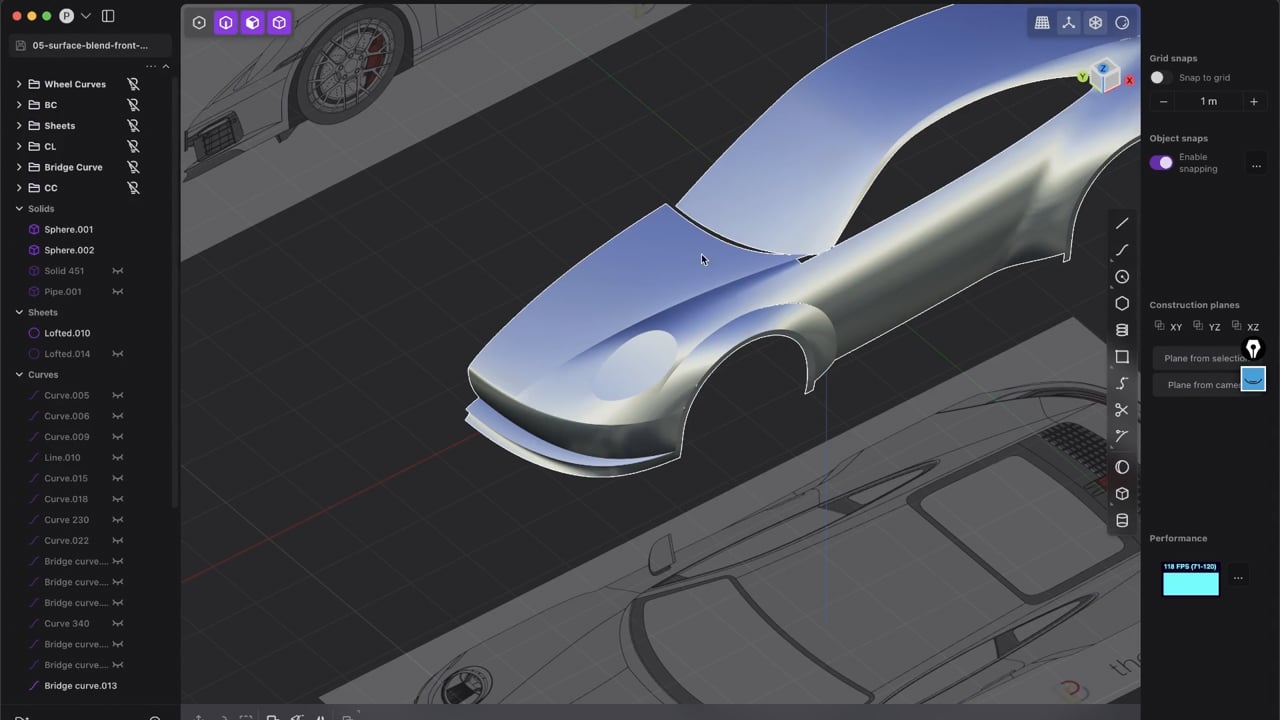Expand the Bridge Curve folder
1280x720 pixels.
(x=19, y=167)
